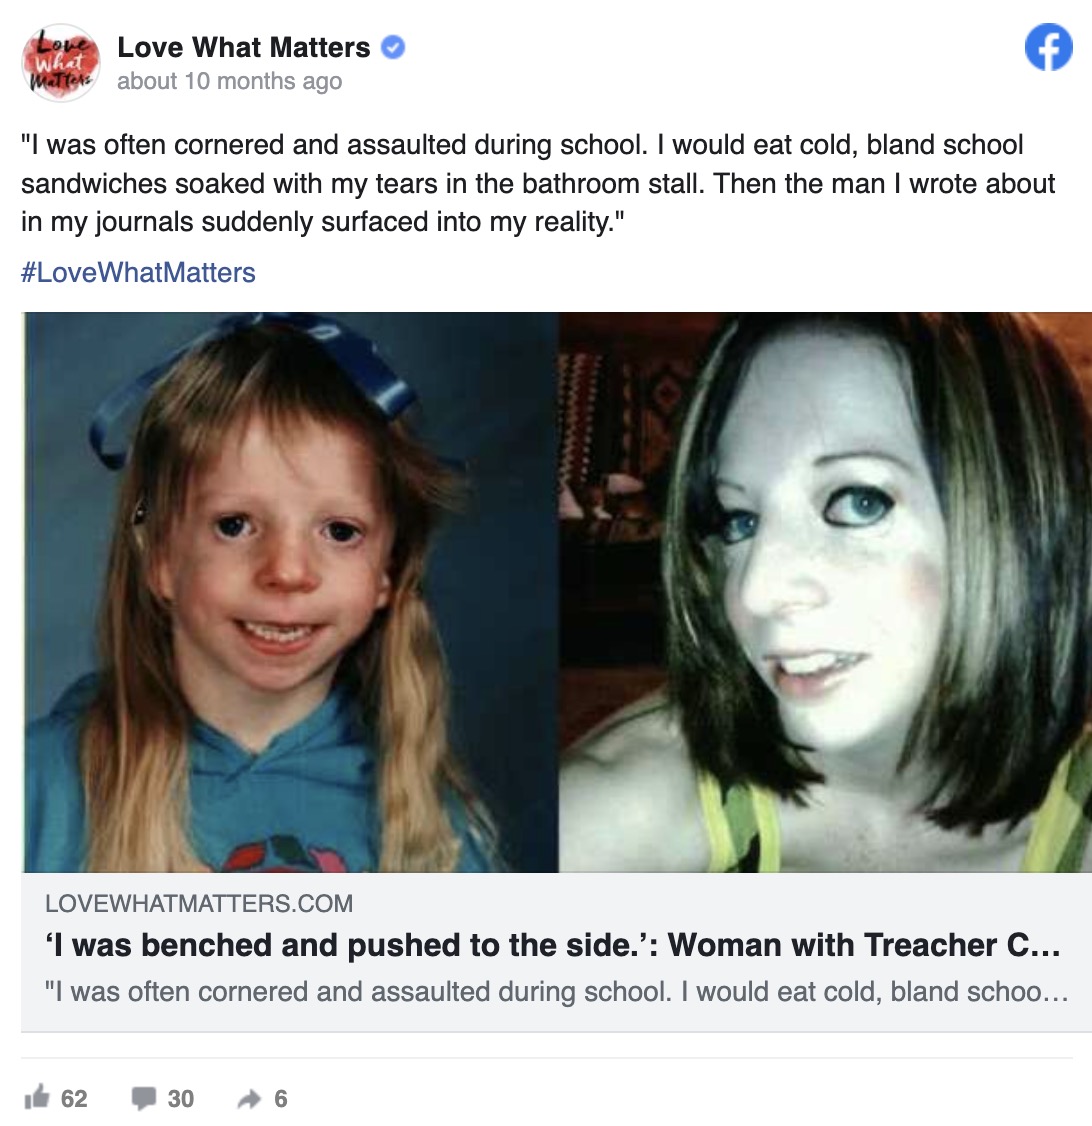Click the 62 likes count
Screen dimensions: 1092x1126
(74, 1099)
